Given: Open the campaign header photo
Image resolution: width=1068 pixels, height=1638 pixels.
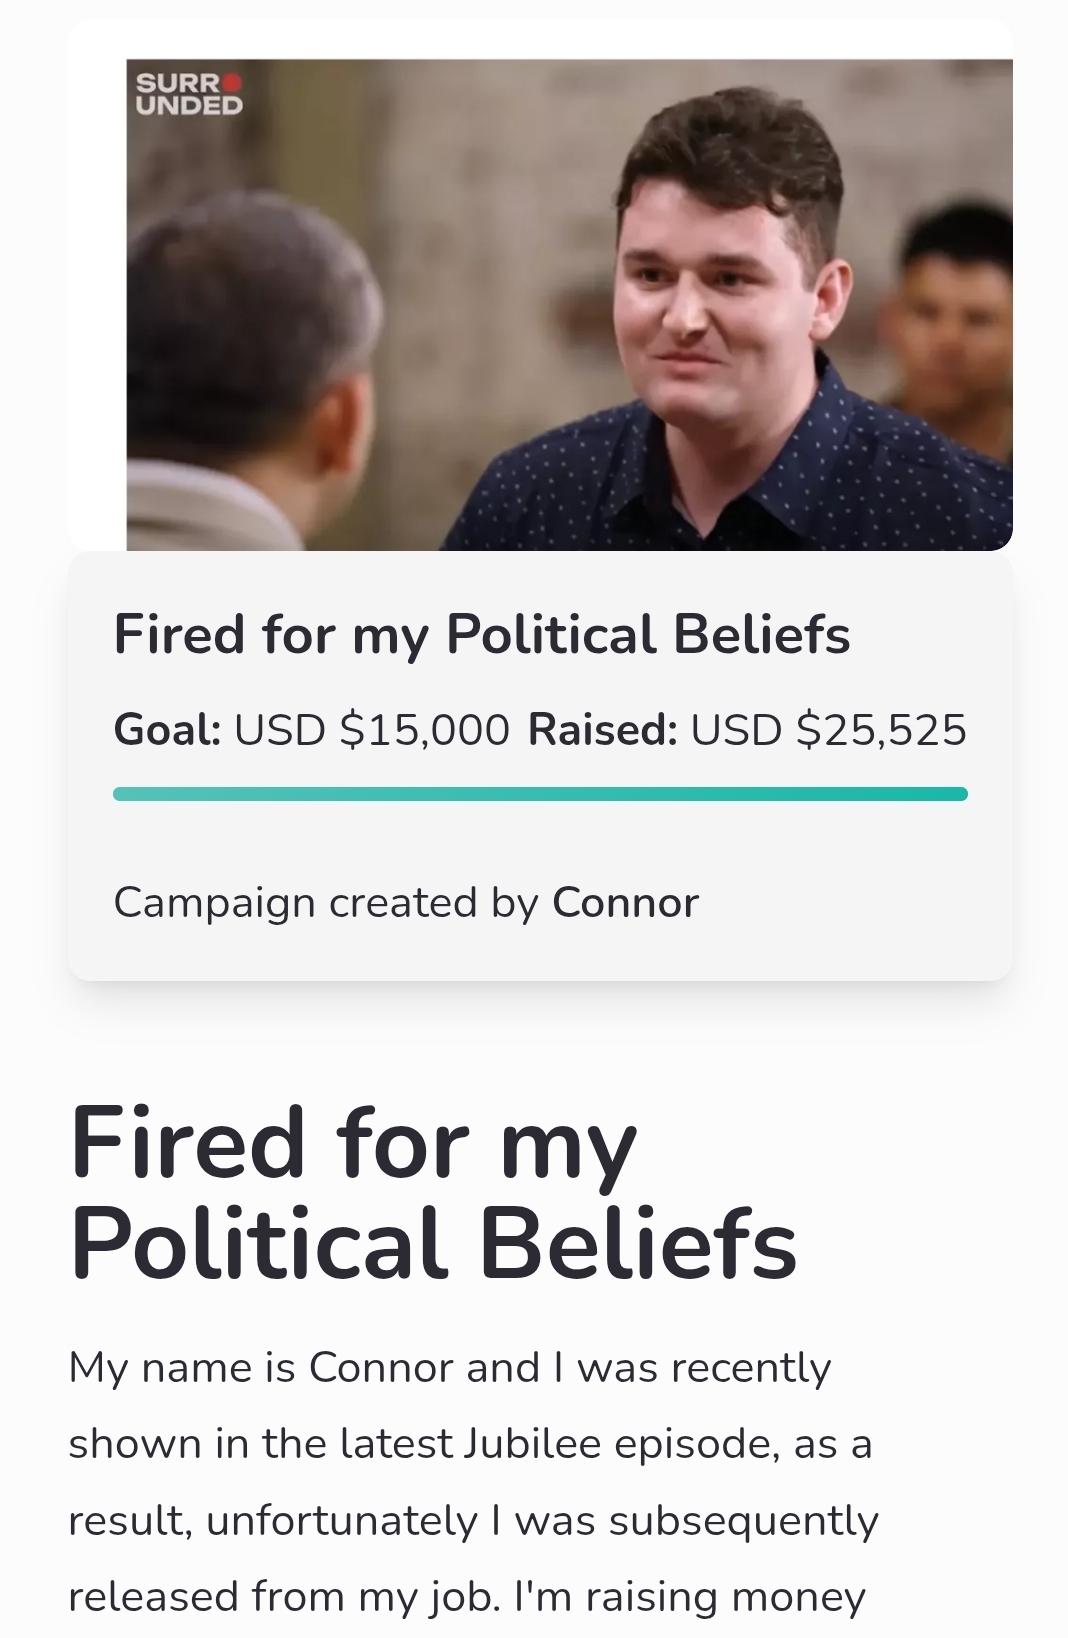Looking at the screenshot, I should (568, 304).
